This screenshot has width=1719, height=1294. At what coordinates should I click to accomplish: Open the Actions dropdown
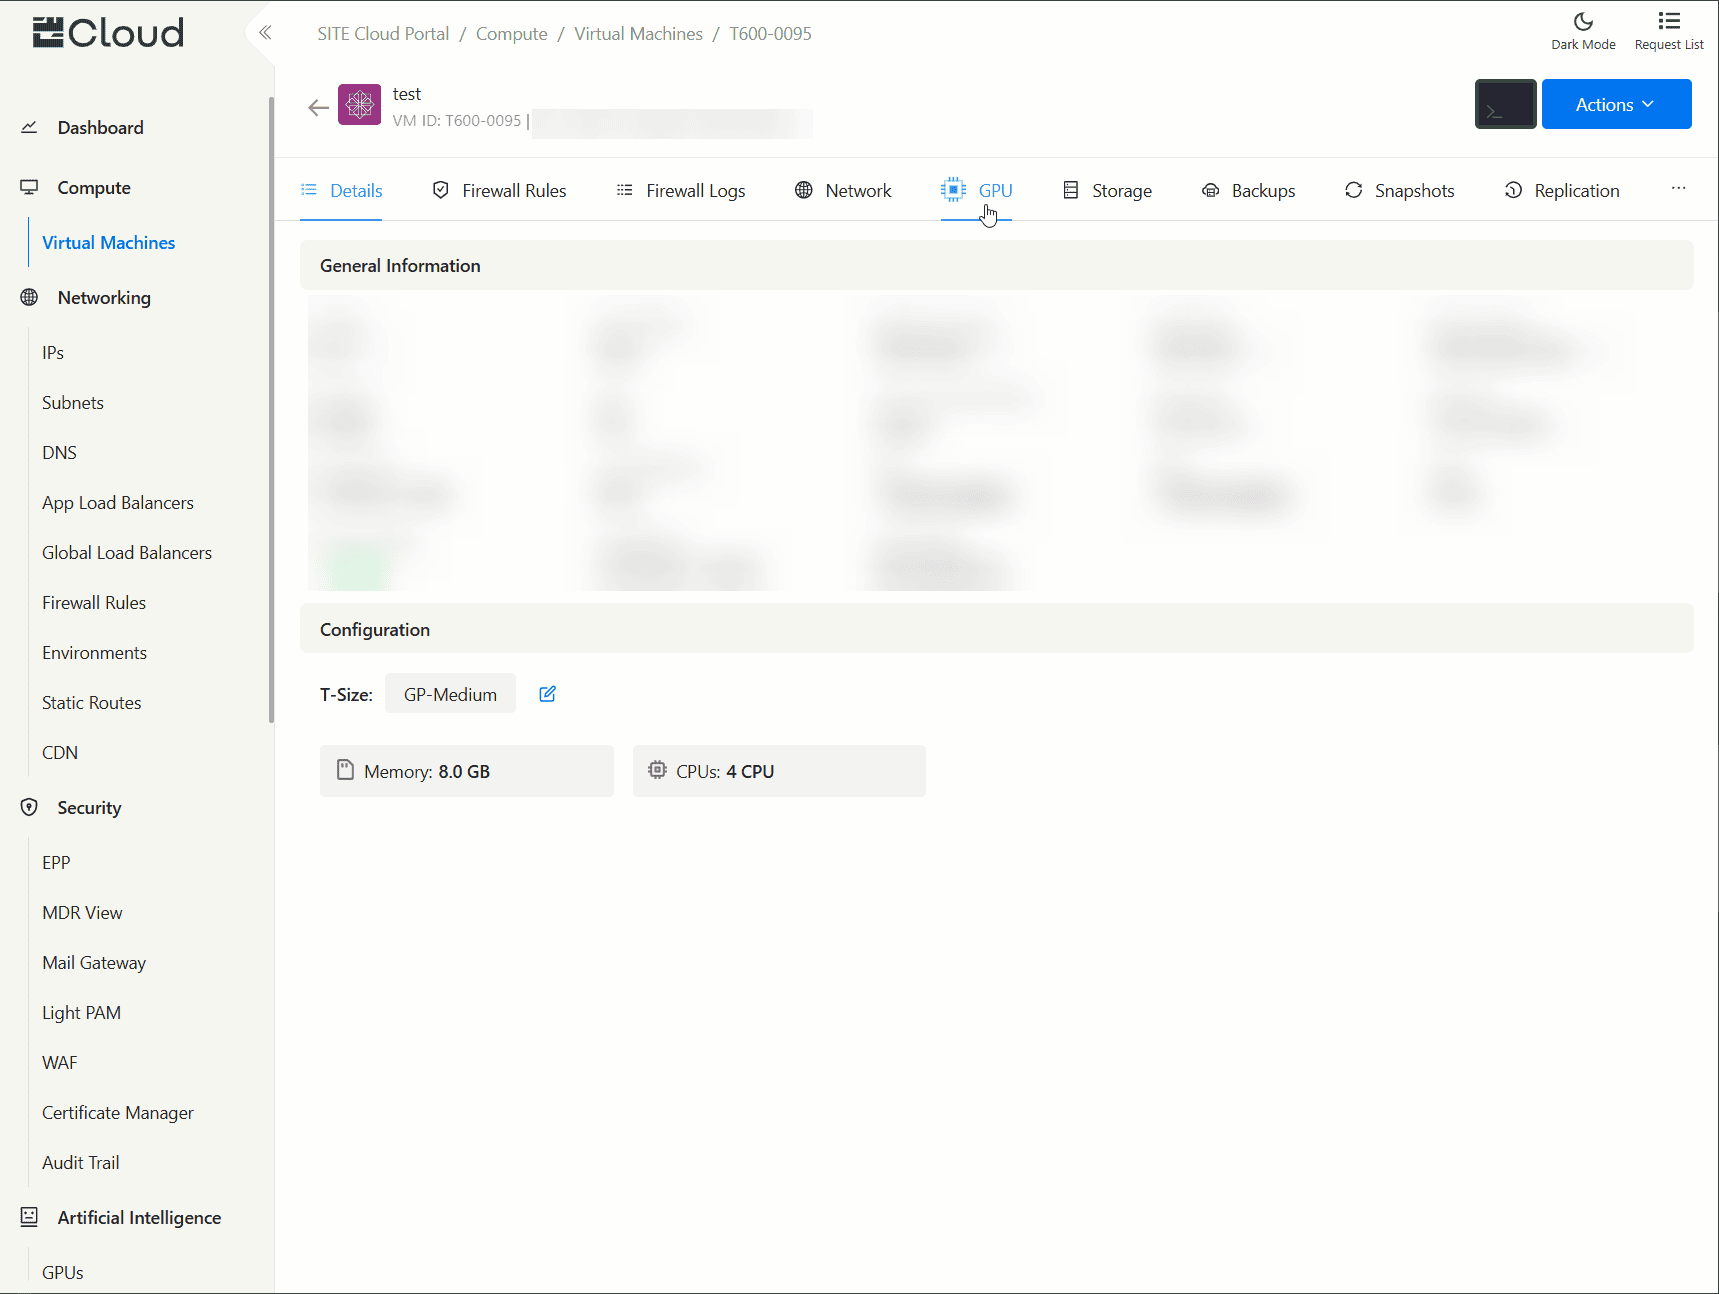click(1615, 104)
